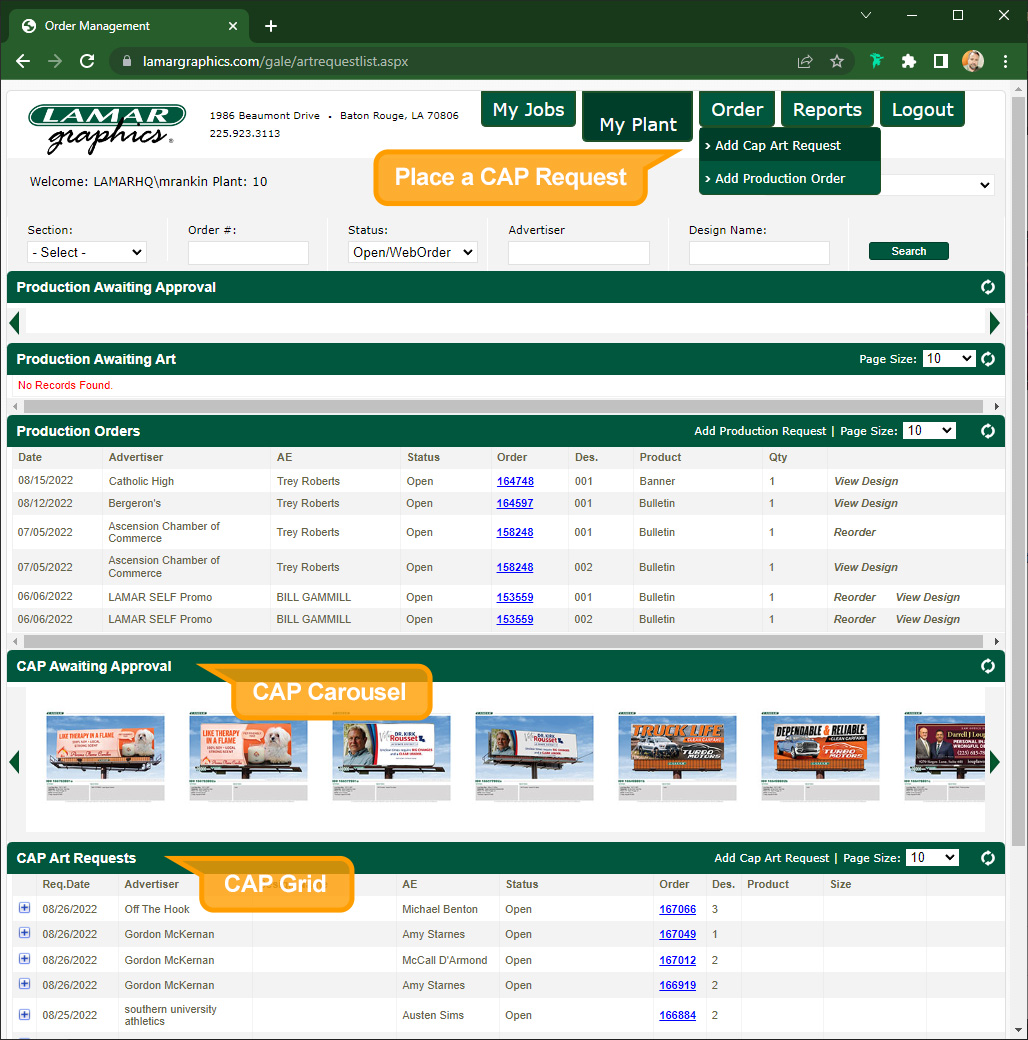1028x1040 pixels.
Task: Reload the browser page
Action: 87,62
